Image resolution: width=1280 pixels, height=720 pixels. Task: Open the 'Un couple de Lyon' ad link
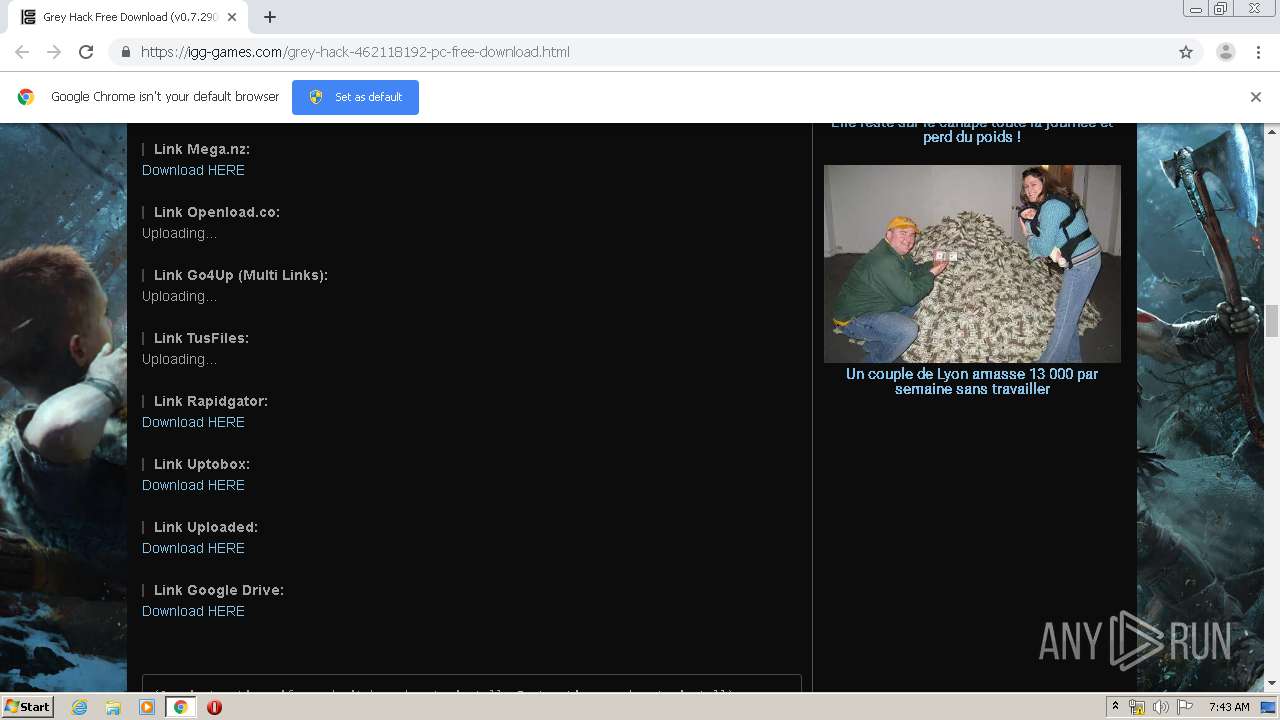[x=972, y=381]
